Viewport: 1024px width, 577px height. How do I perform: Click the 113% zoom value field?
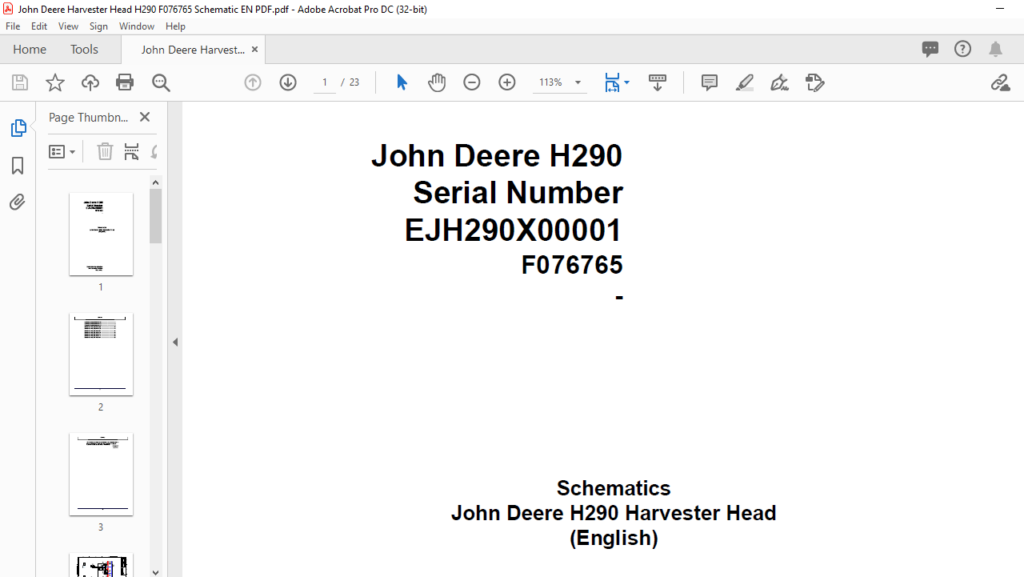click(551, 82)
